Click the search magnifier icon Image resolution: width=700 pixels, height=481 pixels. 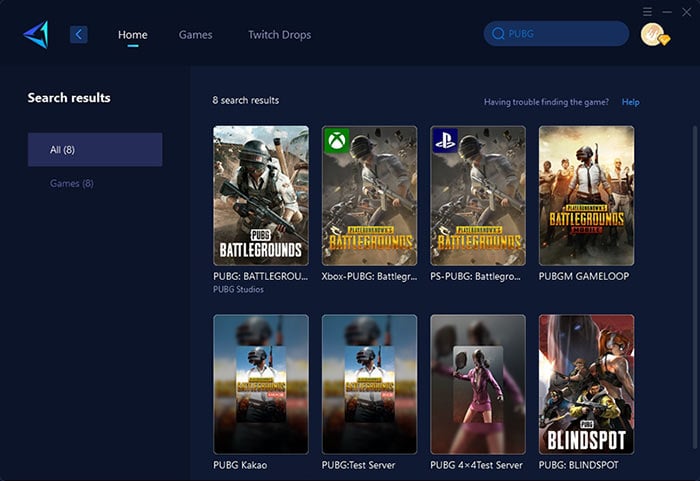click(x=498, y=33)
